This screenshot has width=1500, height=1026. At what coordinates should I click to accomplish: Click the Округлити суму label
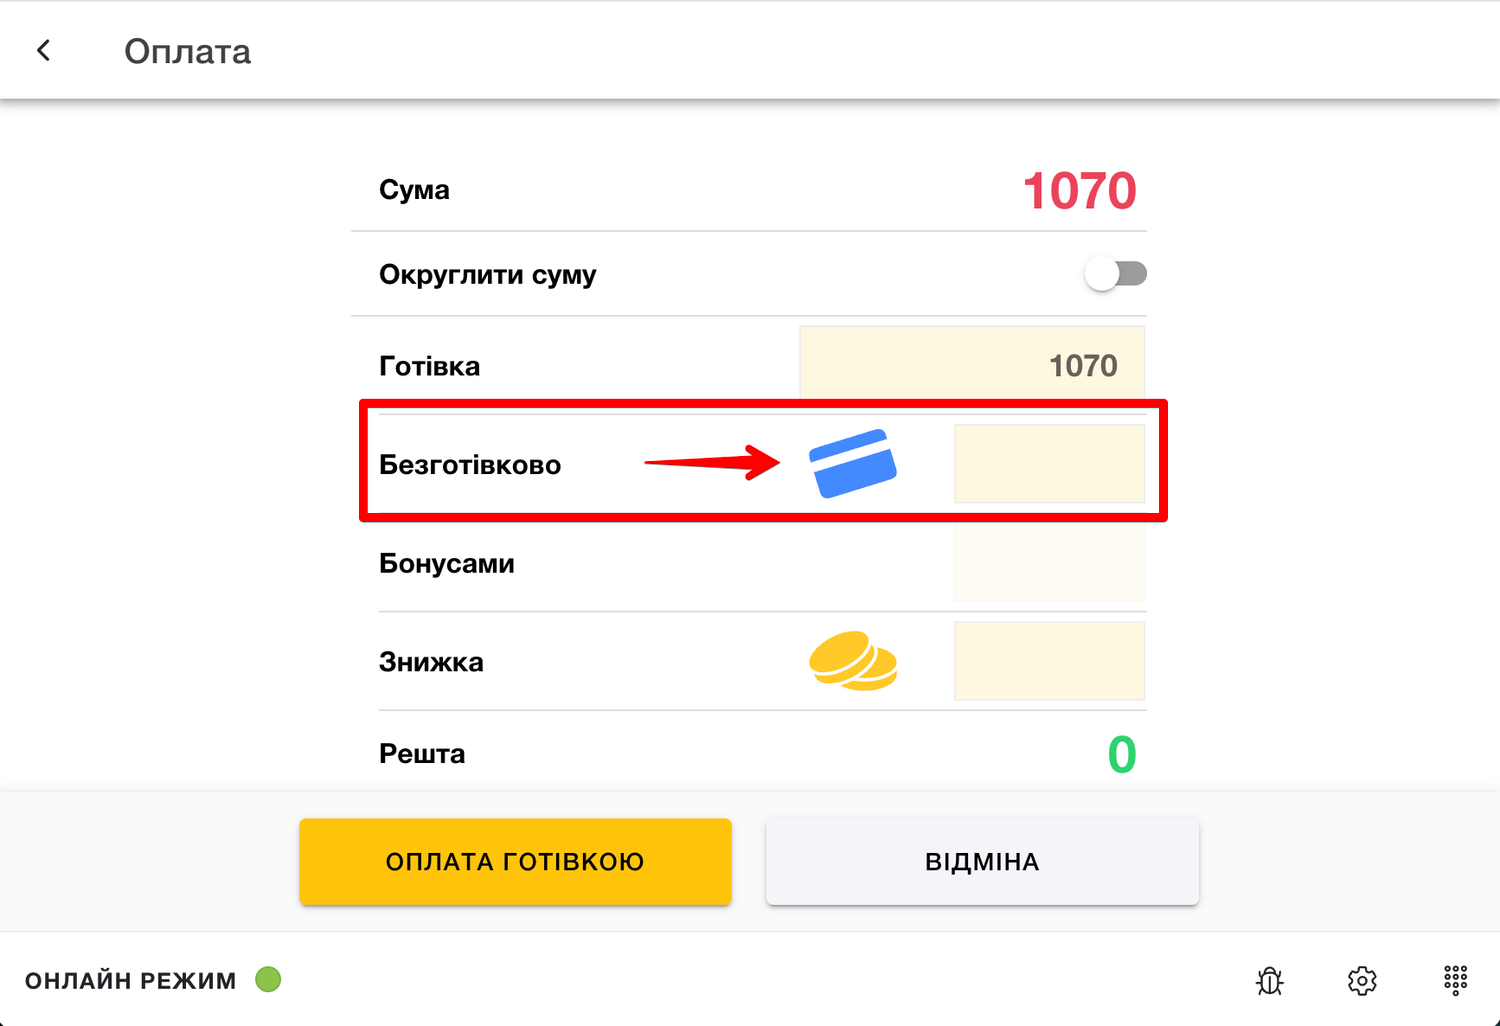[x=487, y=275]
